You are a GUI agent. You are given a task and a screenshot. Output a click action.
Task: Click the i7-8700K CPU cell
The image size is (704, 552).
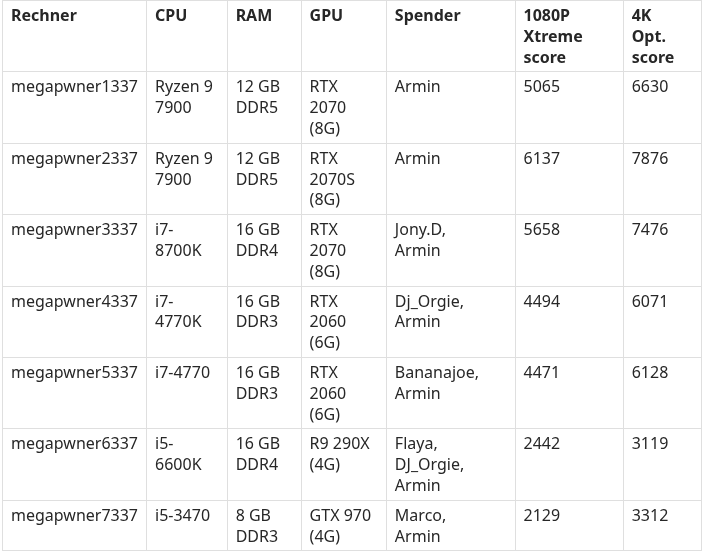coord(178,240)
